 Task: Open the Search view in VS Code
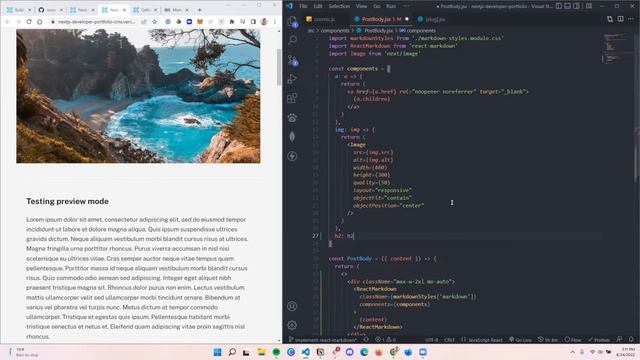tap(292, 40)
